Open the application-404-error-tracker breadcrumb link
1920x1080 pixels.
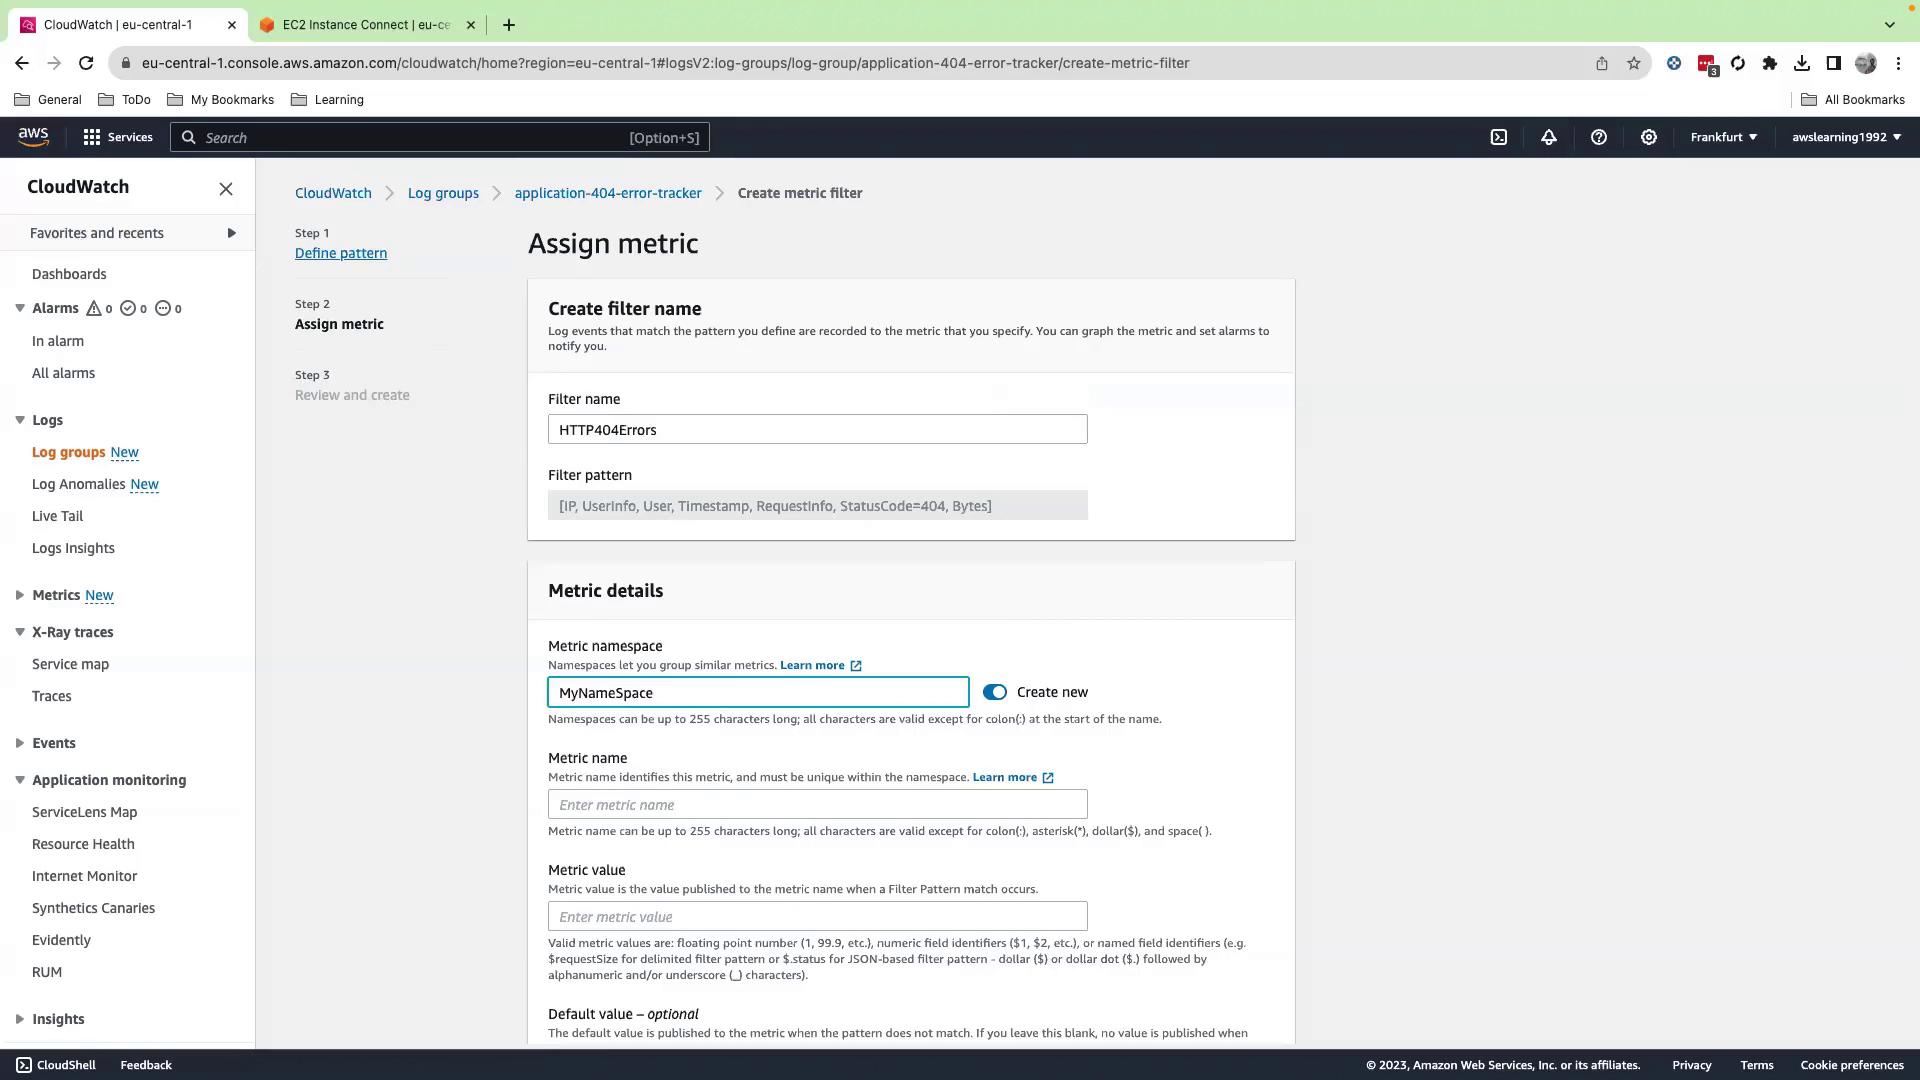pyautogui.click(x=607, y=193)
